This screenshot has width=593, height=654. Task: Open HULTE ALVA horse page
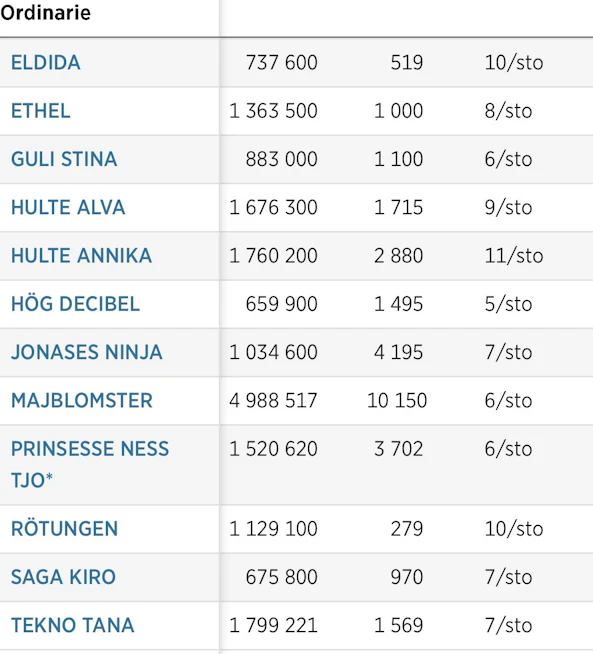tap(68, 208)
